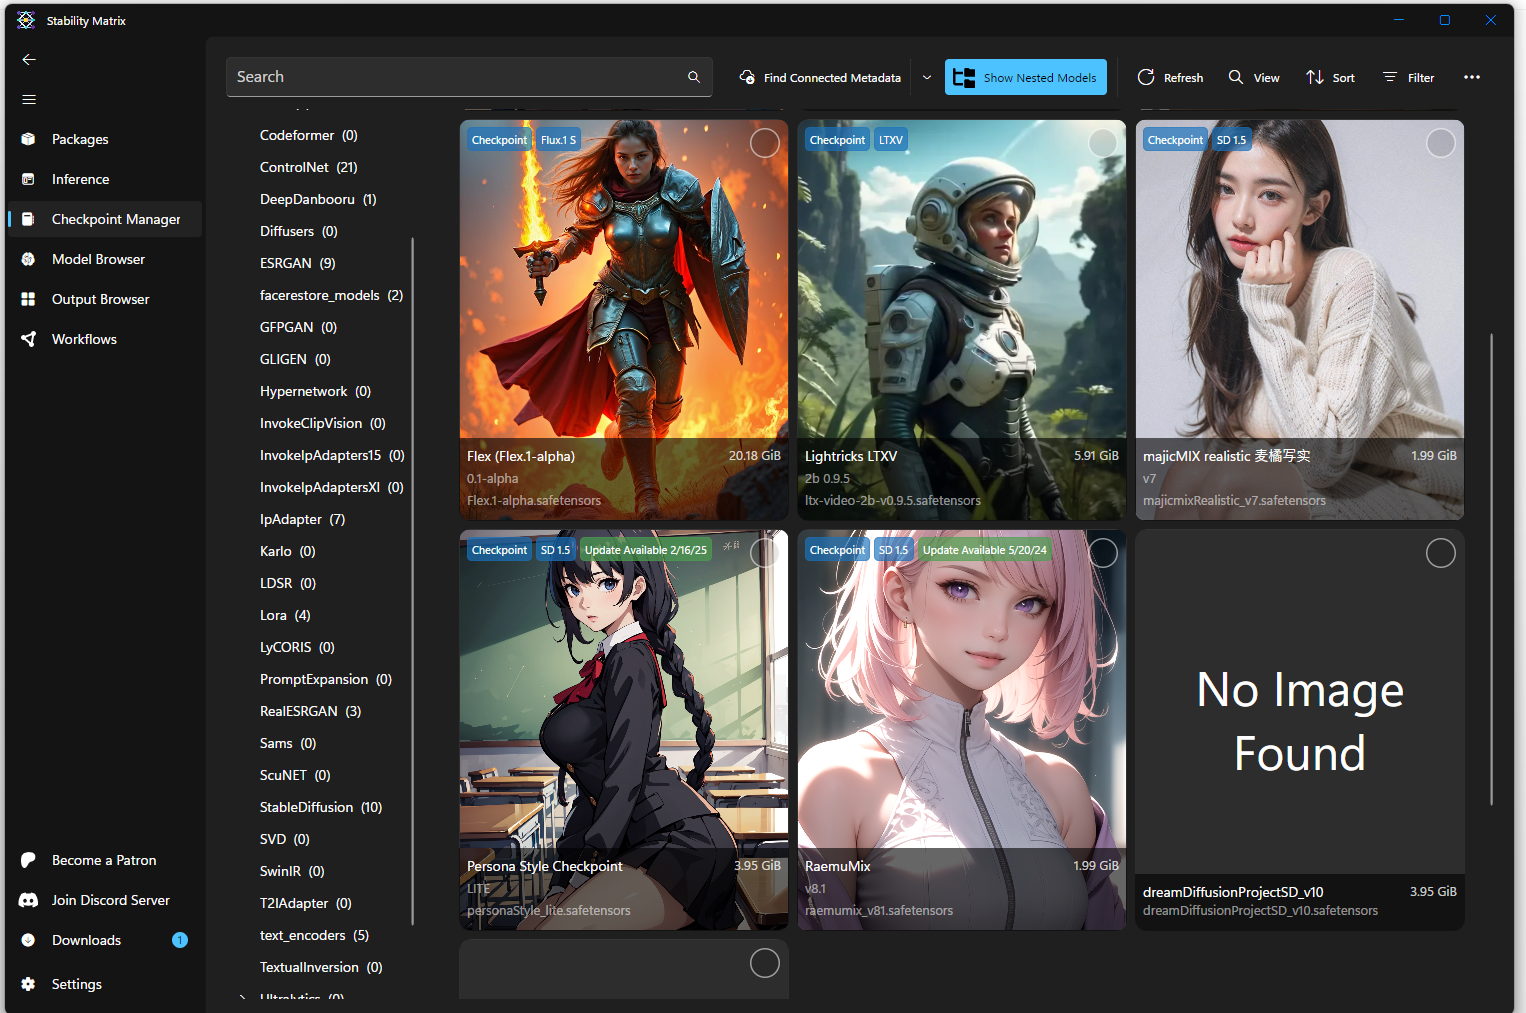Click Find Connected Metadata button
This screenshot has height=1013, width=1526.
(820, 77)
